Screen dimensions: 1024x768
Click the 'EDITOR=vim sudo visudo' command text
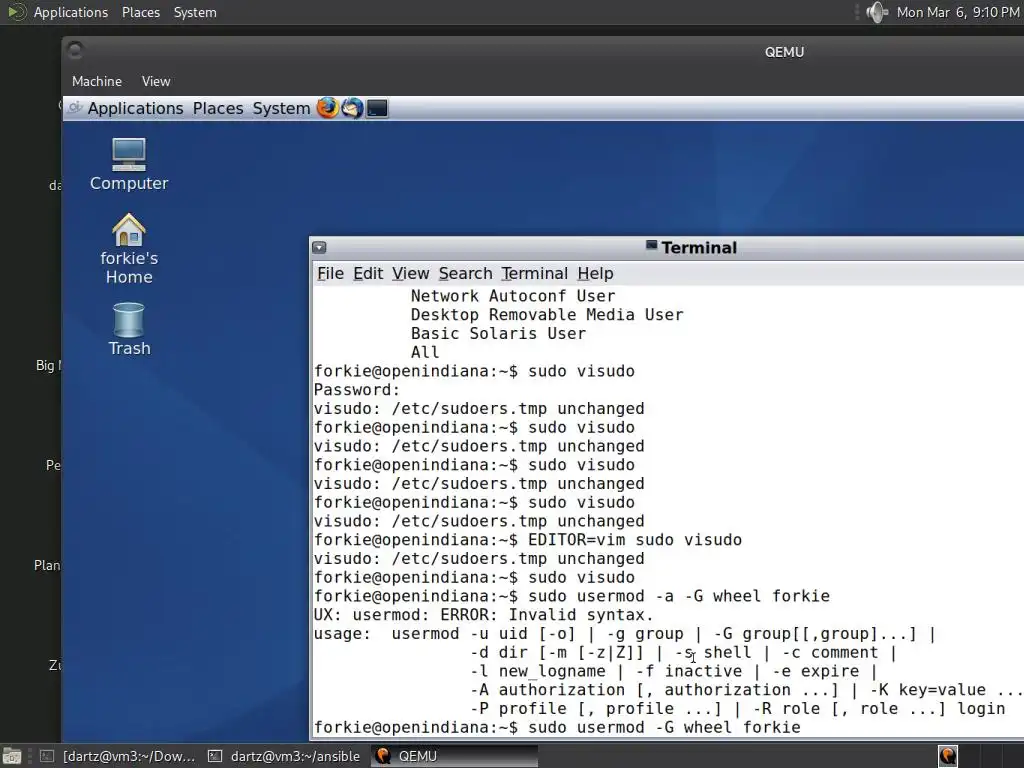pyautogui.click(x=635, y=540)
